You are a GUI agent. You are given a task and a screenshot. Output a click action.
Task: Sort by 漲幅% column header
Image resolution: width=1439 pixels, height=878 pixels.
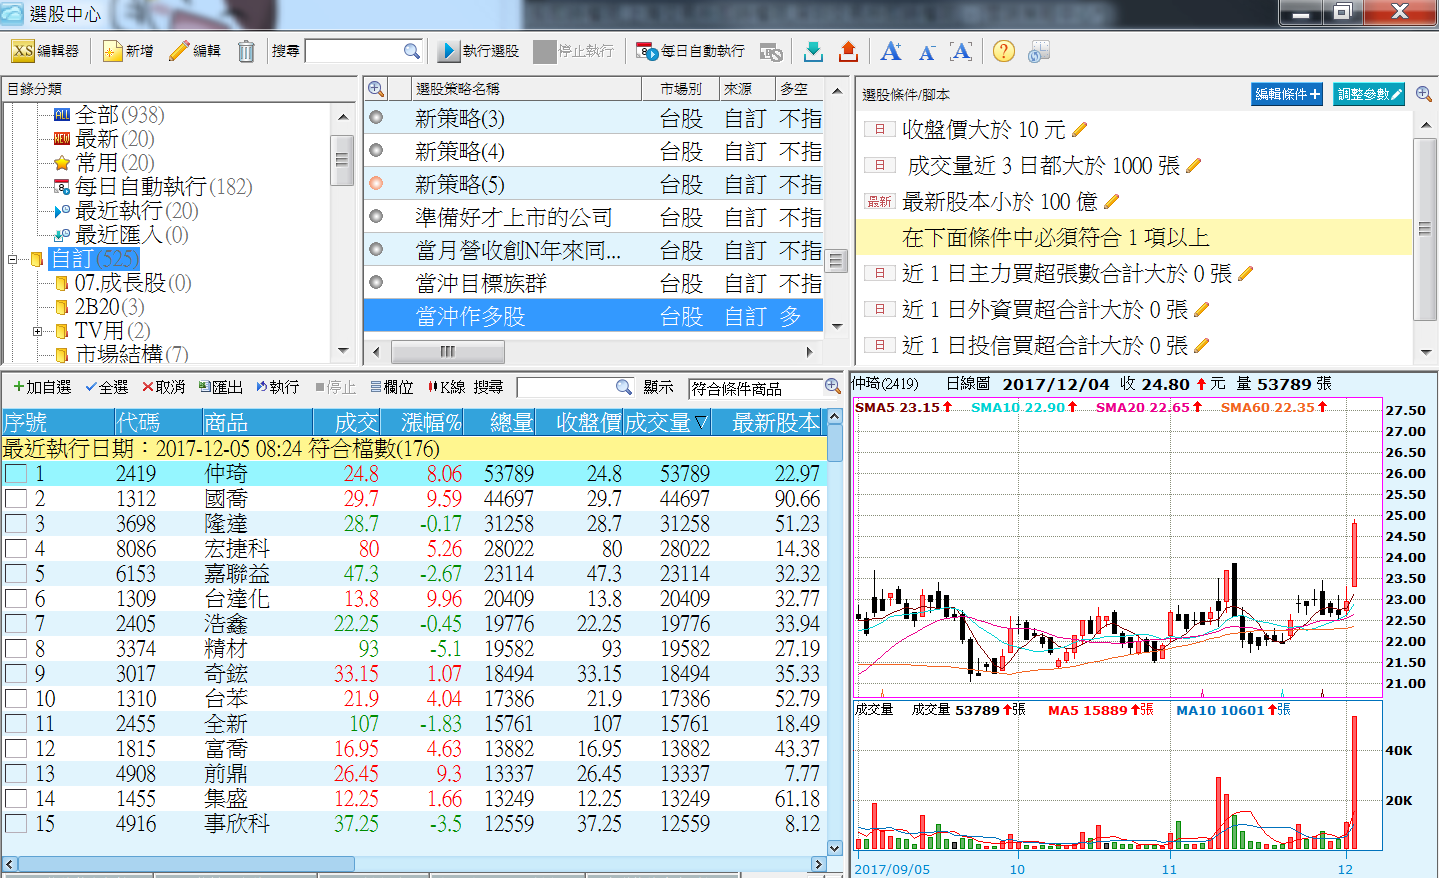430,423
